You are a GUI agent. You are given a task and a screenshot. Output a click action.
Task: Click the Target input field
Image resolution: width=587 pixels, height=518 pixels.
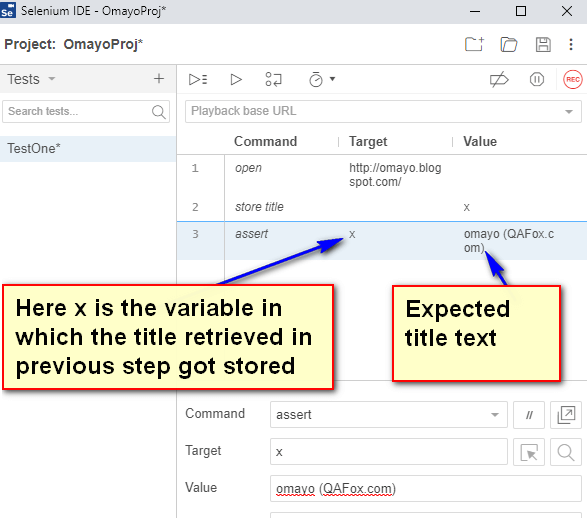pyautogui.click(x=389, y=452)
